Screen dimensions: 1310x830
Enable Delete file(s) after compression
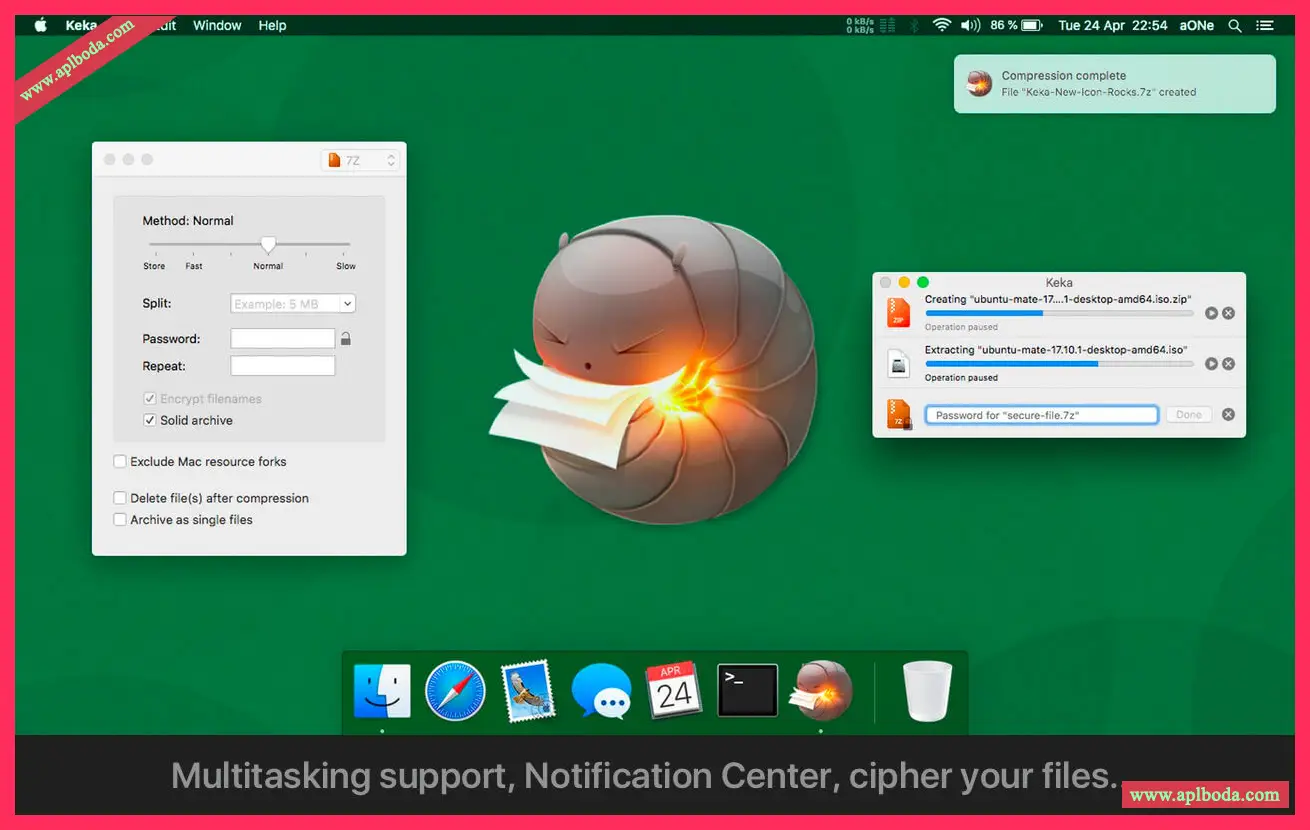pos(120,498)
